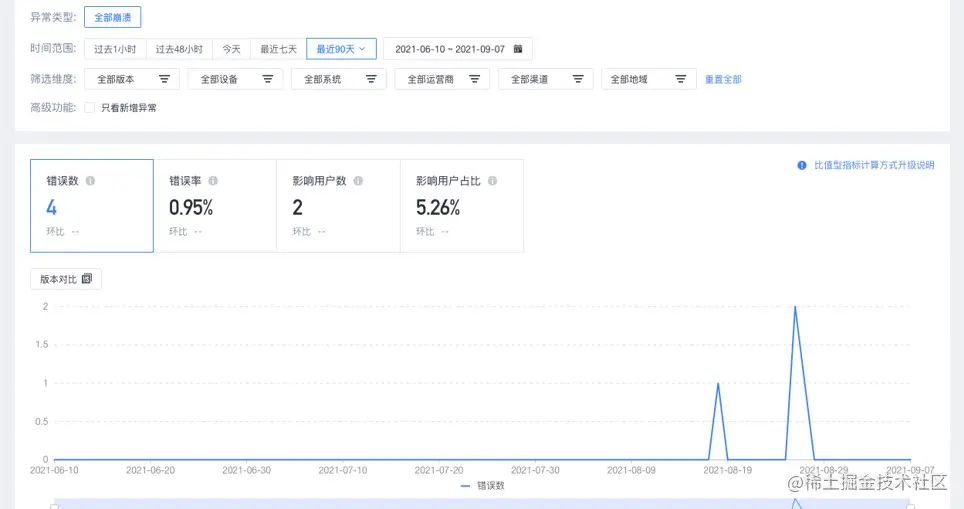Click the filter icon in 全部系统
This screenshot has width=964, height=509.
click(371, 79)
